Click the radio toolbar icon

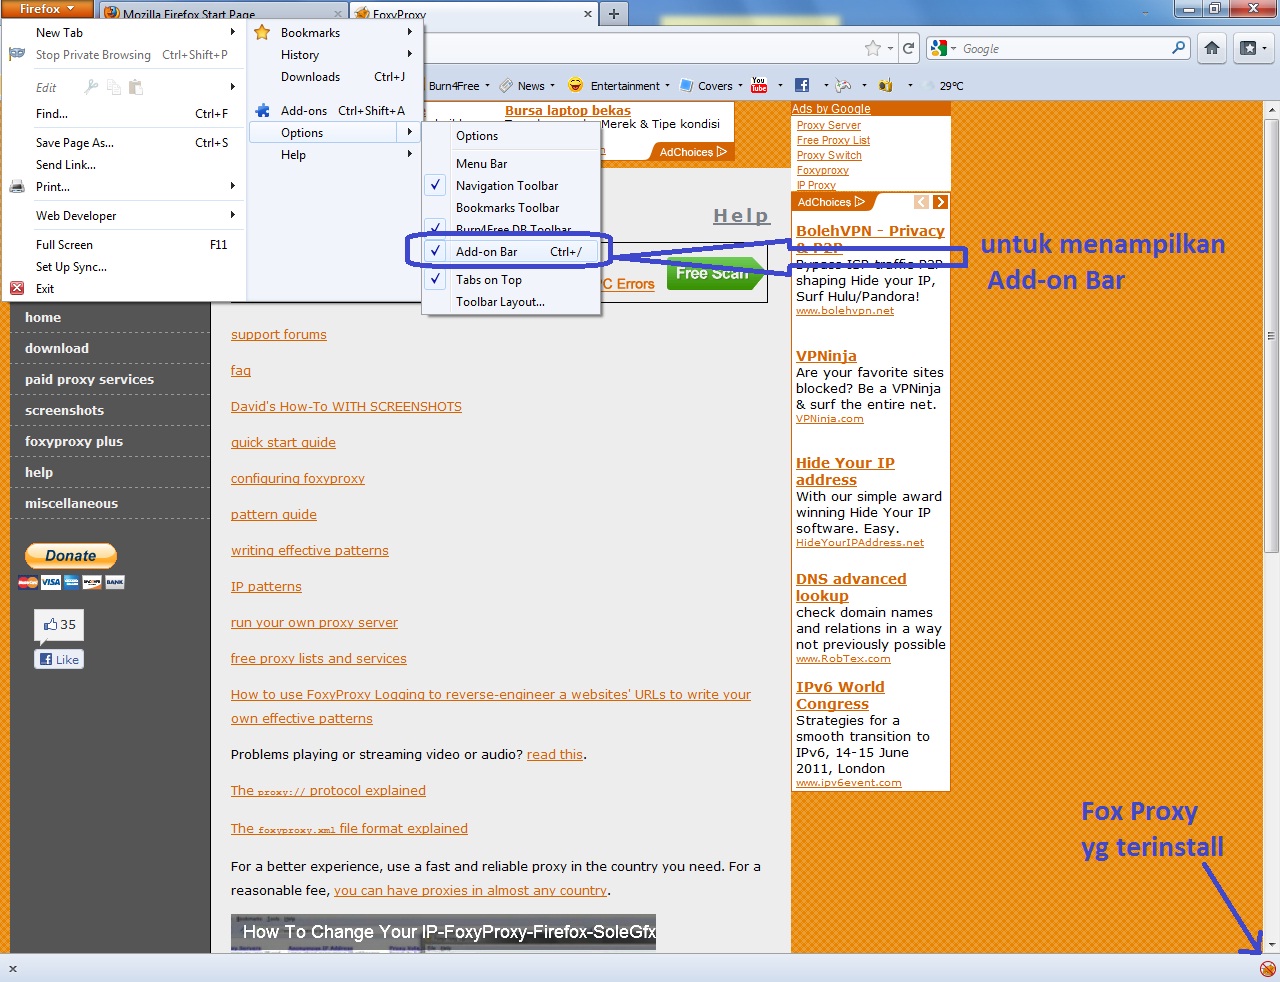tap(885, 85)
